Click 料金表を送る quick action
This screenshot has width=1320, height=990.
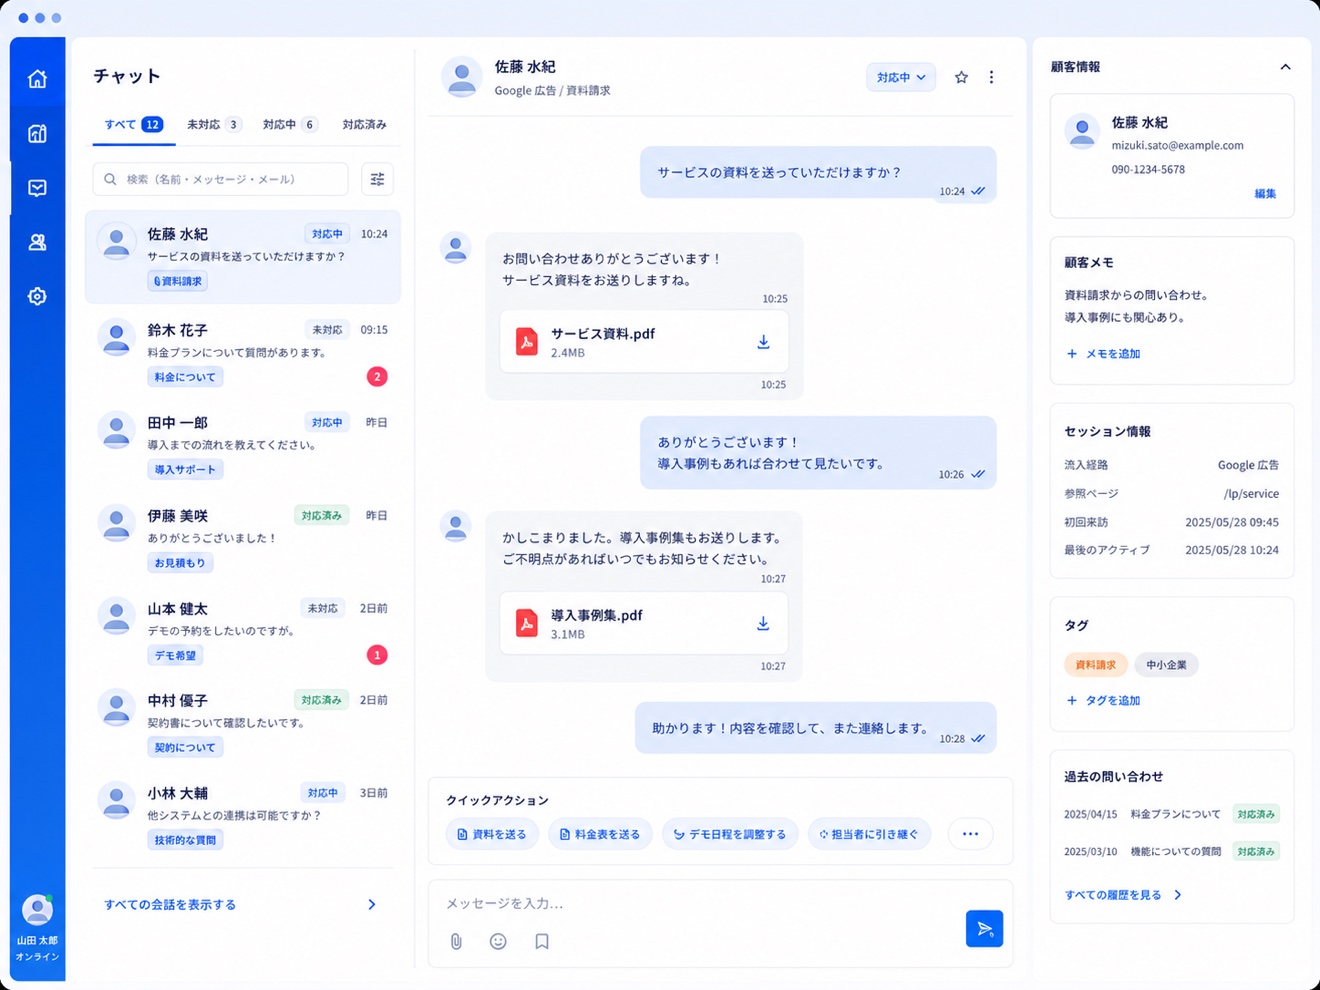(600, 834)
